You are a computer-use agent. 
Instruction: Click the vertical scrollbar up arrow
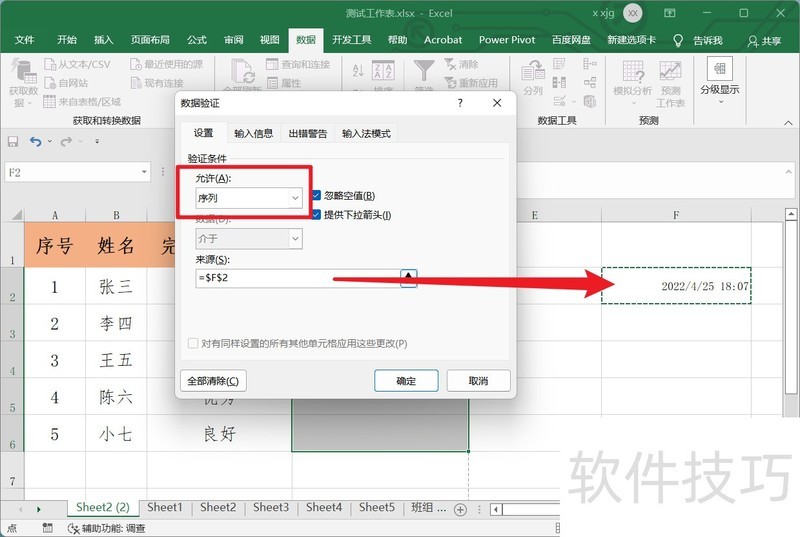pos(791,214)
